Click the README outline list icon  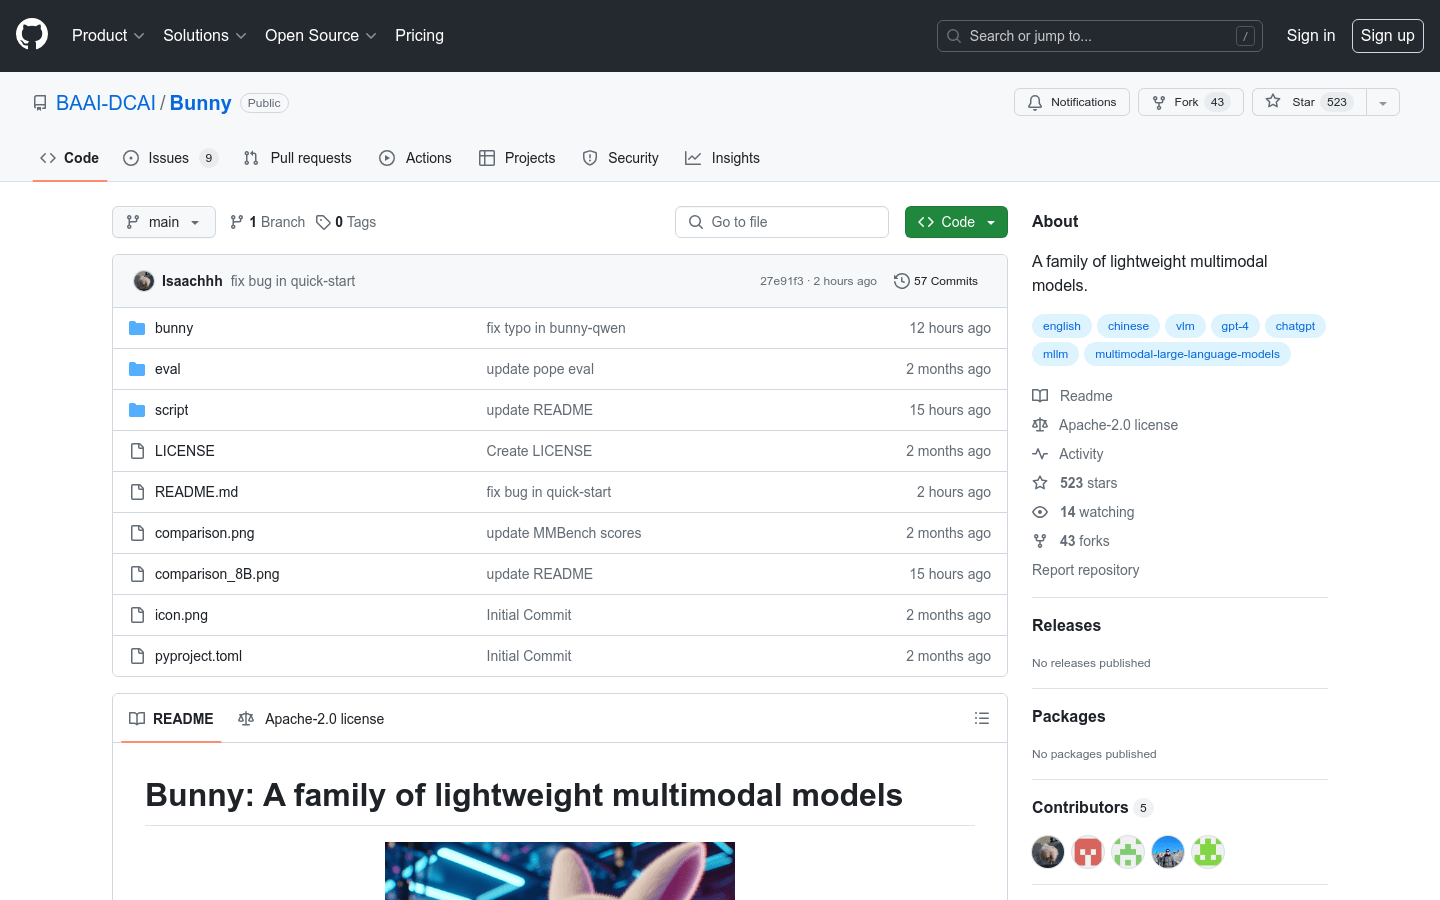(982, 718)
